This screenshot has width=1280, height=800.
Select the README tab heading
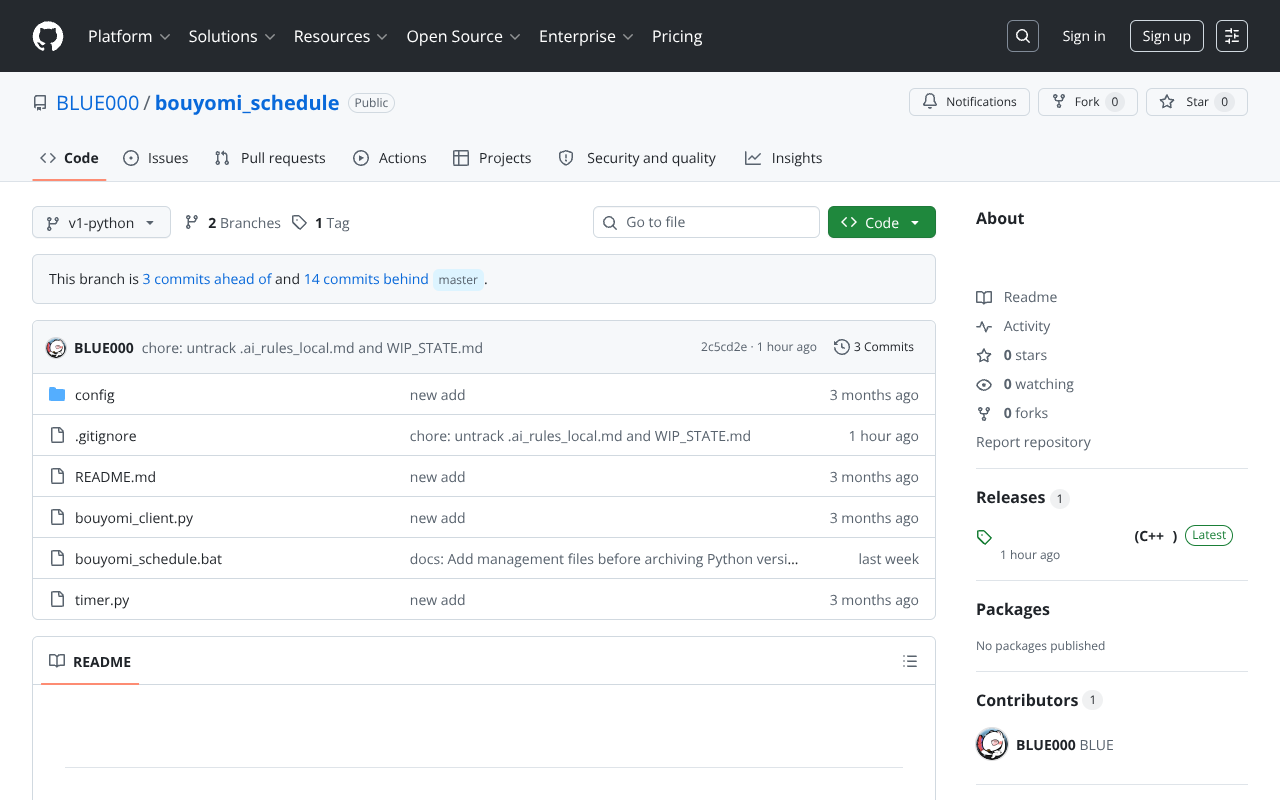[90, 661]
